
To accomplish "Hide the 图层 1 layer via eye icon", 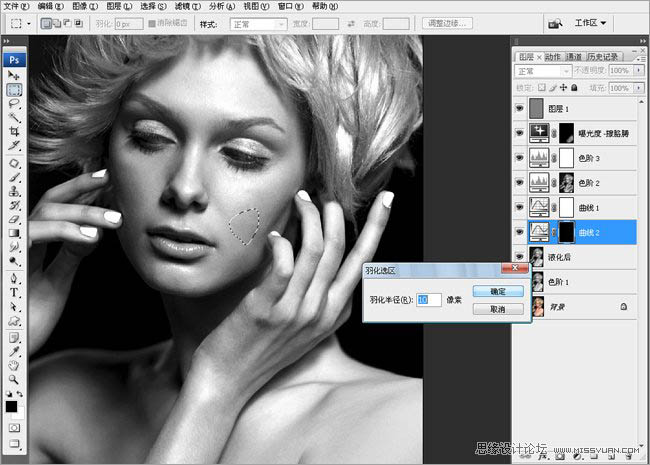I will (519, 108).
